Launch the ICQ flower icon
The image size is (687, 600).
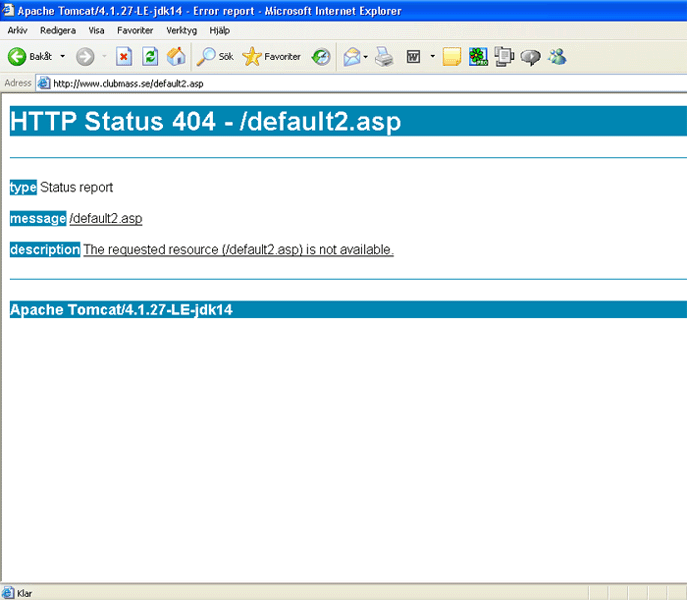[478, 57]
